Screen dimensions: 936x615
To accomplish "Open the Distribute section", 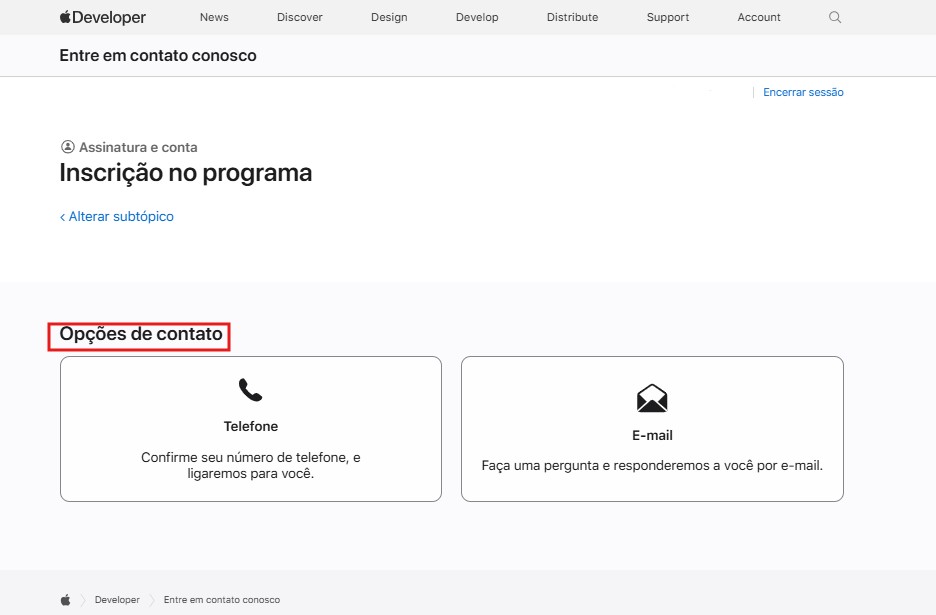I will tap(572, 17).
